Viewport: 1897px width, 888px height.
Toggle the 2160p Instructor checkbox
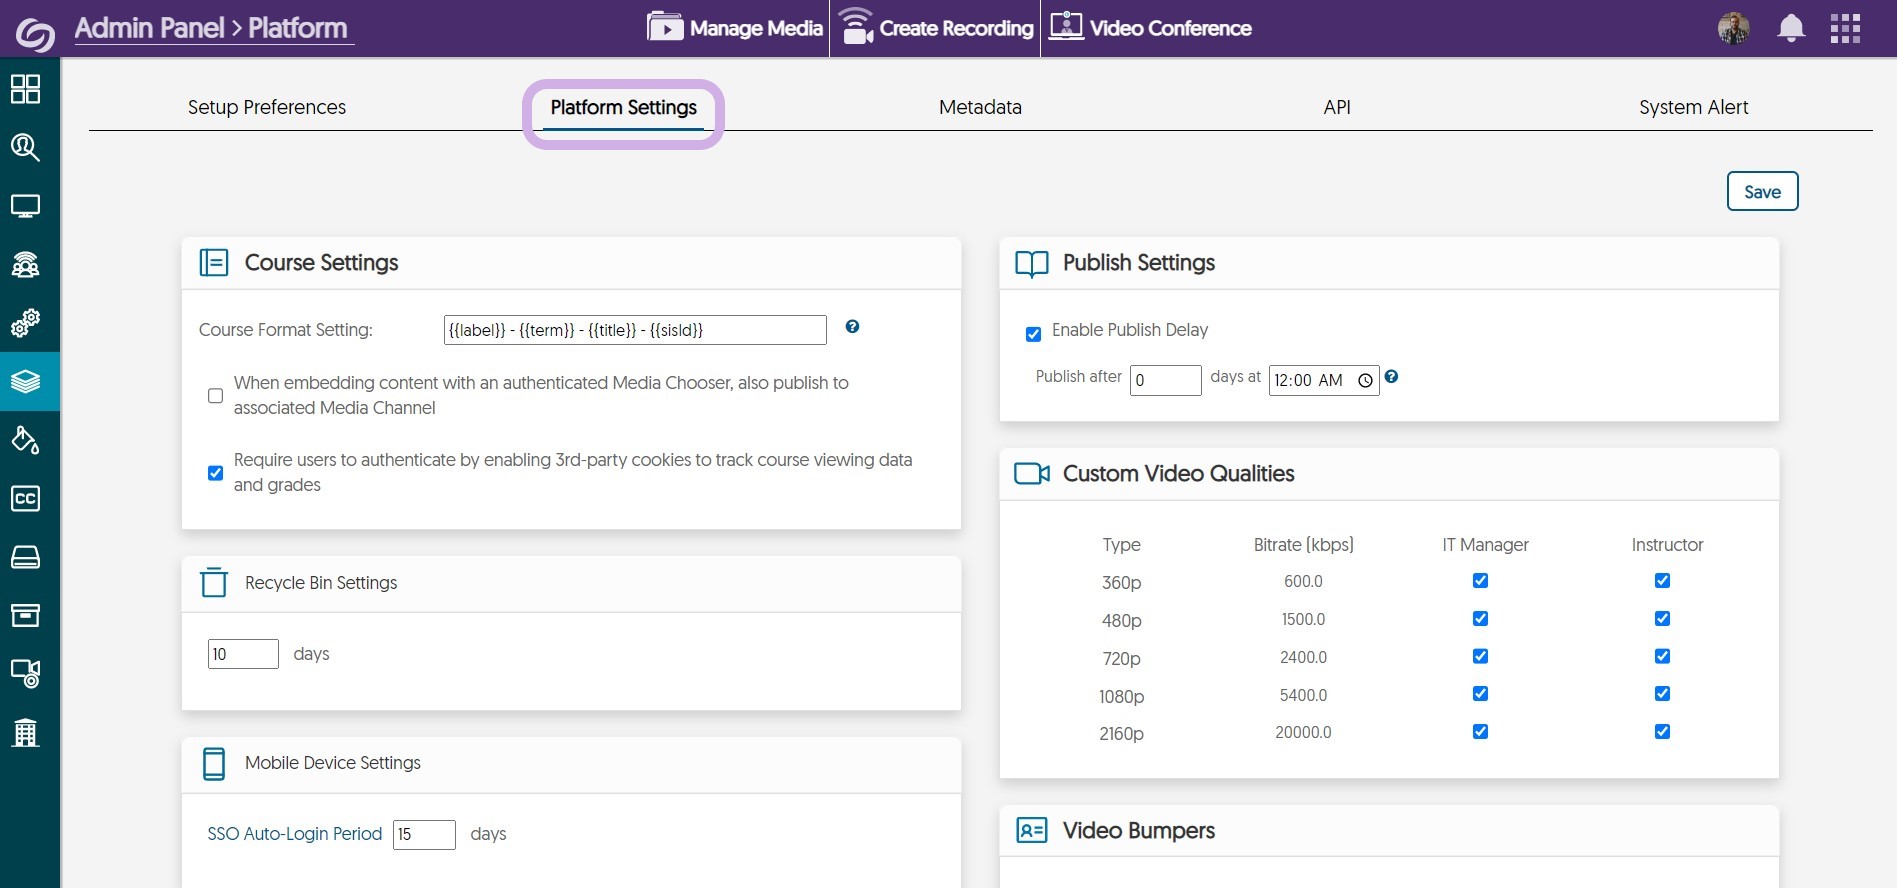[1662, 732]
